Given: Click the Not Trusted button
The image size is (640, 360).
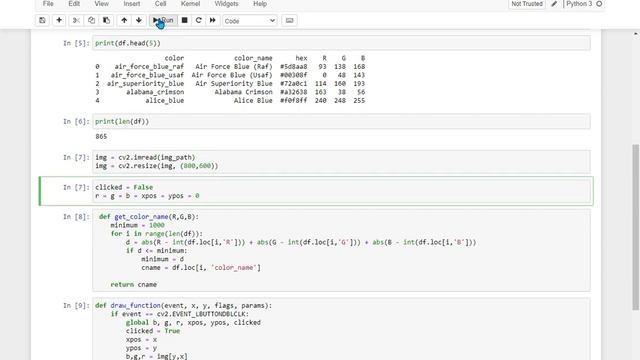Looking at the screenshot, I should pos(527,4).
